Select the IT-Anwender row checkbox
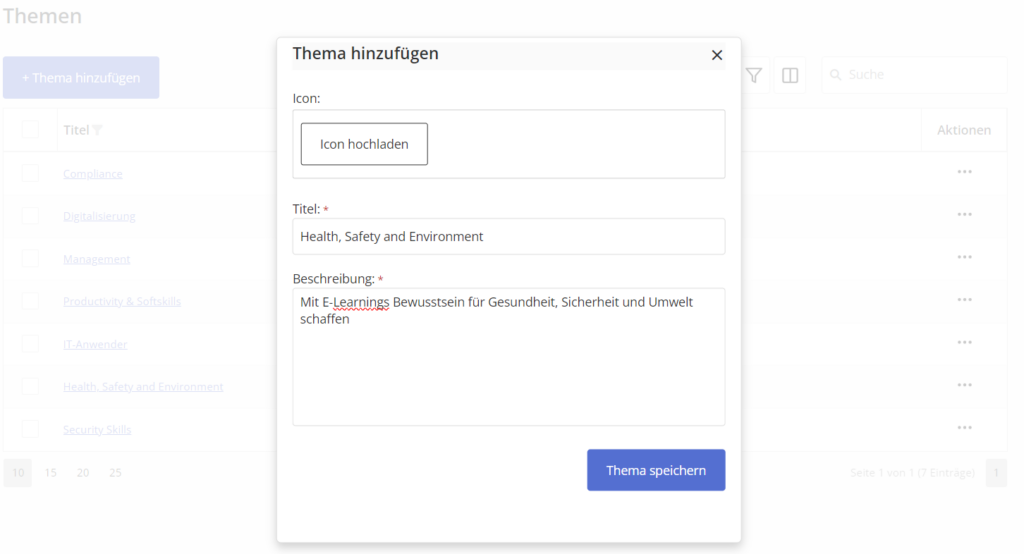The width and height of the screenshot is (1024, 554). pyautogui.click(x=30, y=344)
